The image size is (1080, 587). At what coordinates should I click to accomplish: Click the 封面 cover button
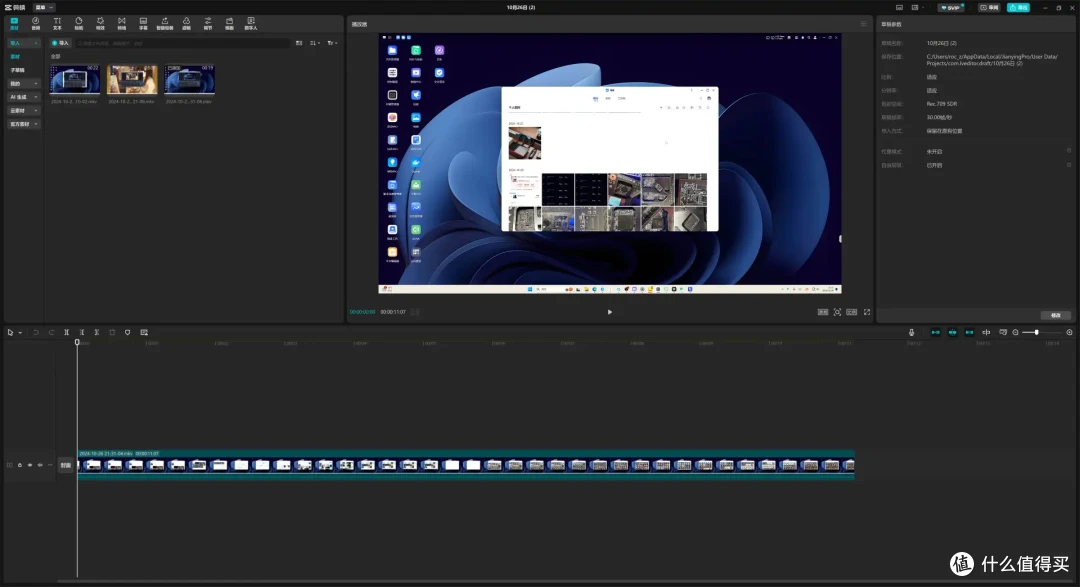pyautogui.click(x=65, y=465)
